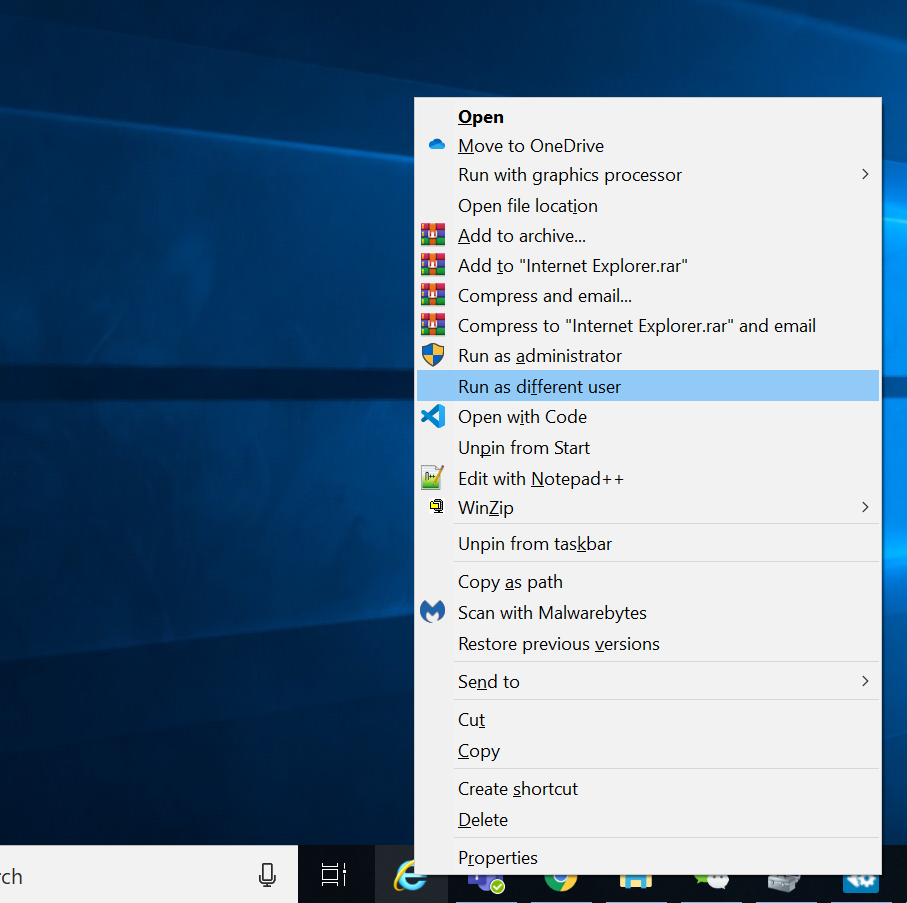Choose Open file location
This screenshot has width=907, height=903.
[x=527, y=206]
